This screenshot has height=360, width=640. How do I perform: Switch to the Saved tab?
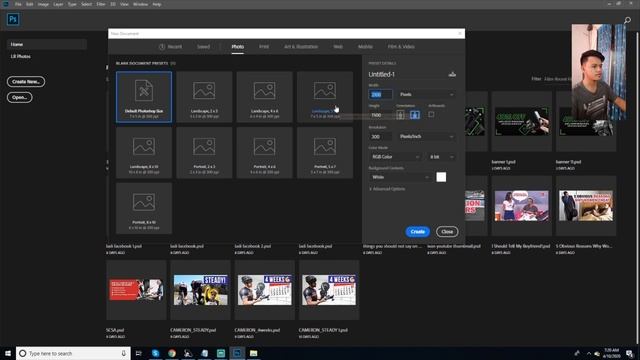[203, 47]
